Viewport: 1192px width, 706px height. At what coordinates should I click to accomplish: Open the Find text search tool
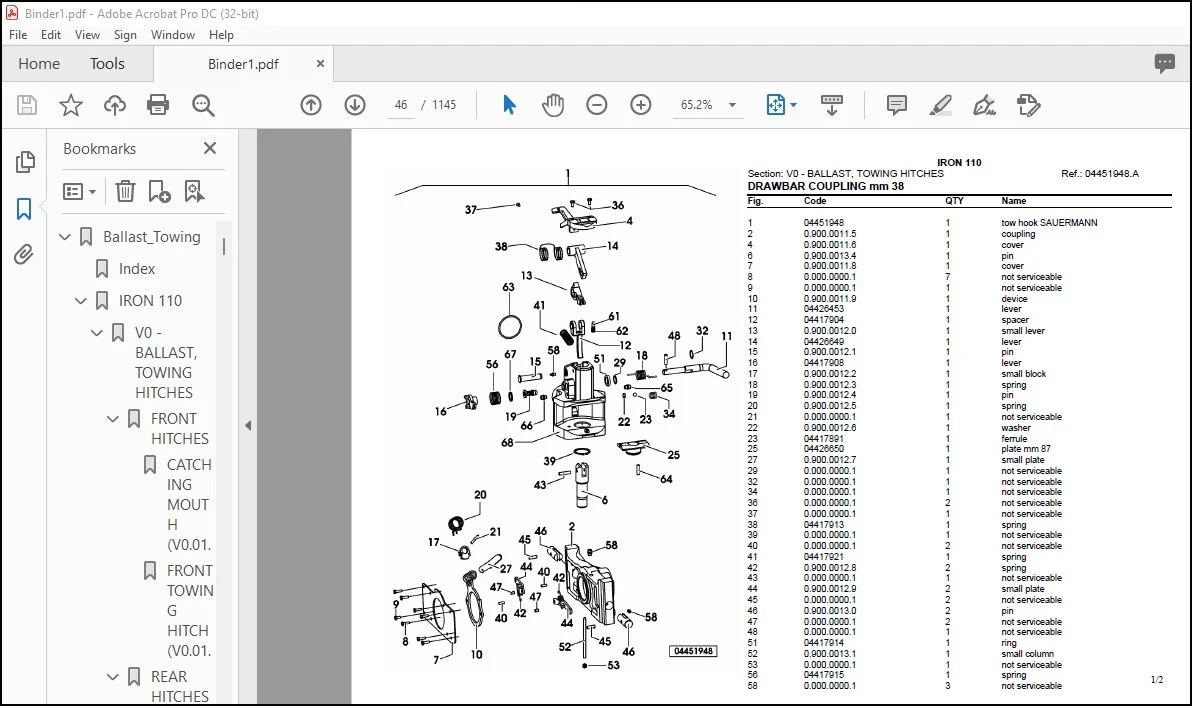point(203,105)
